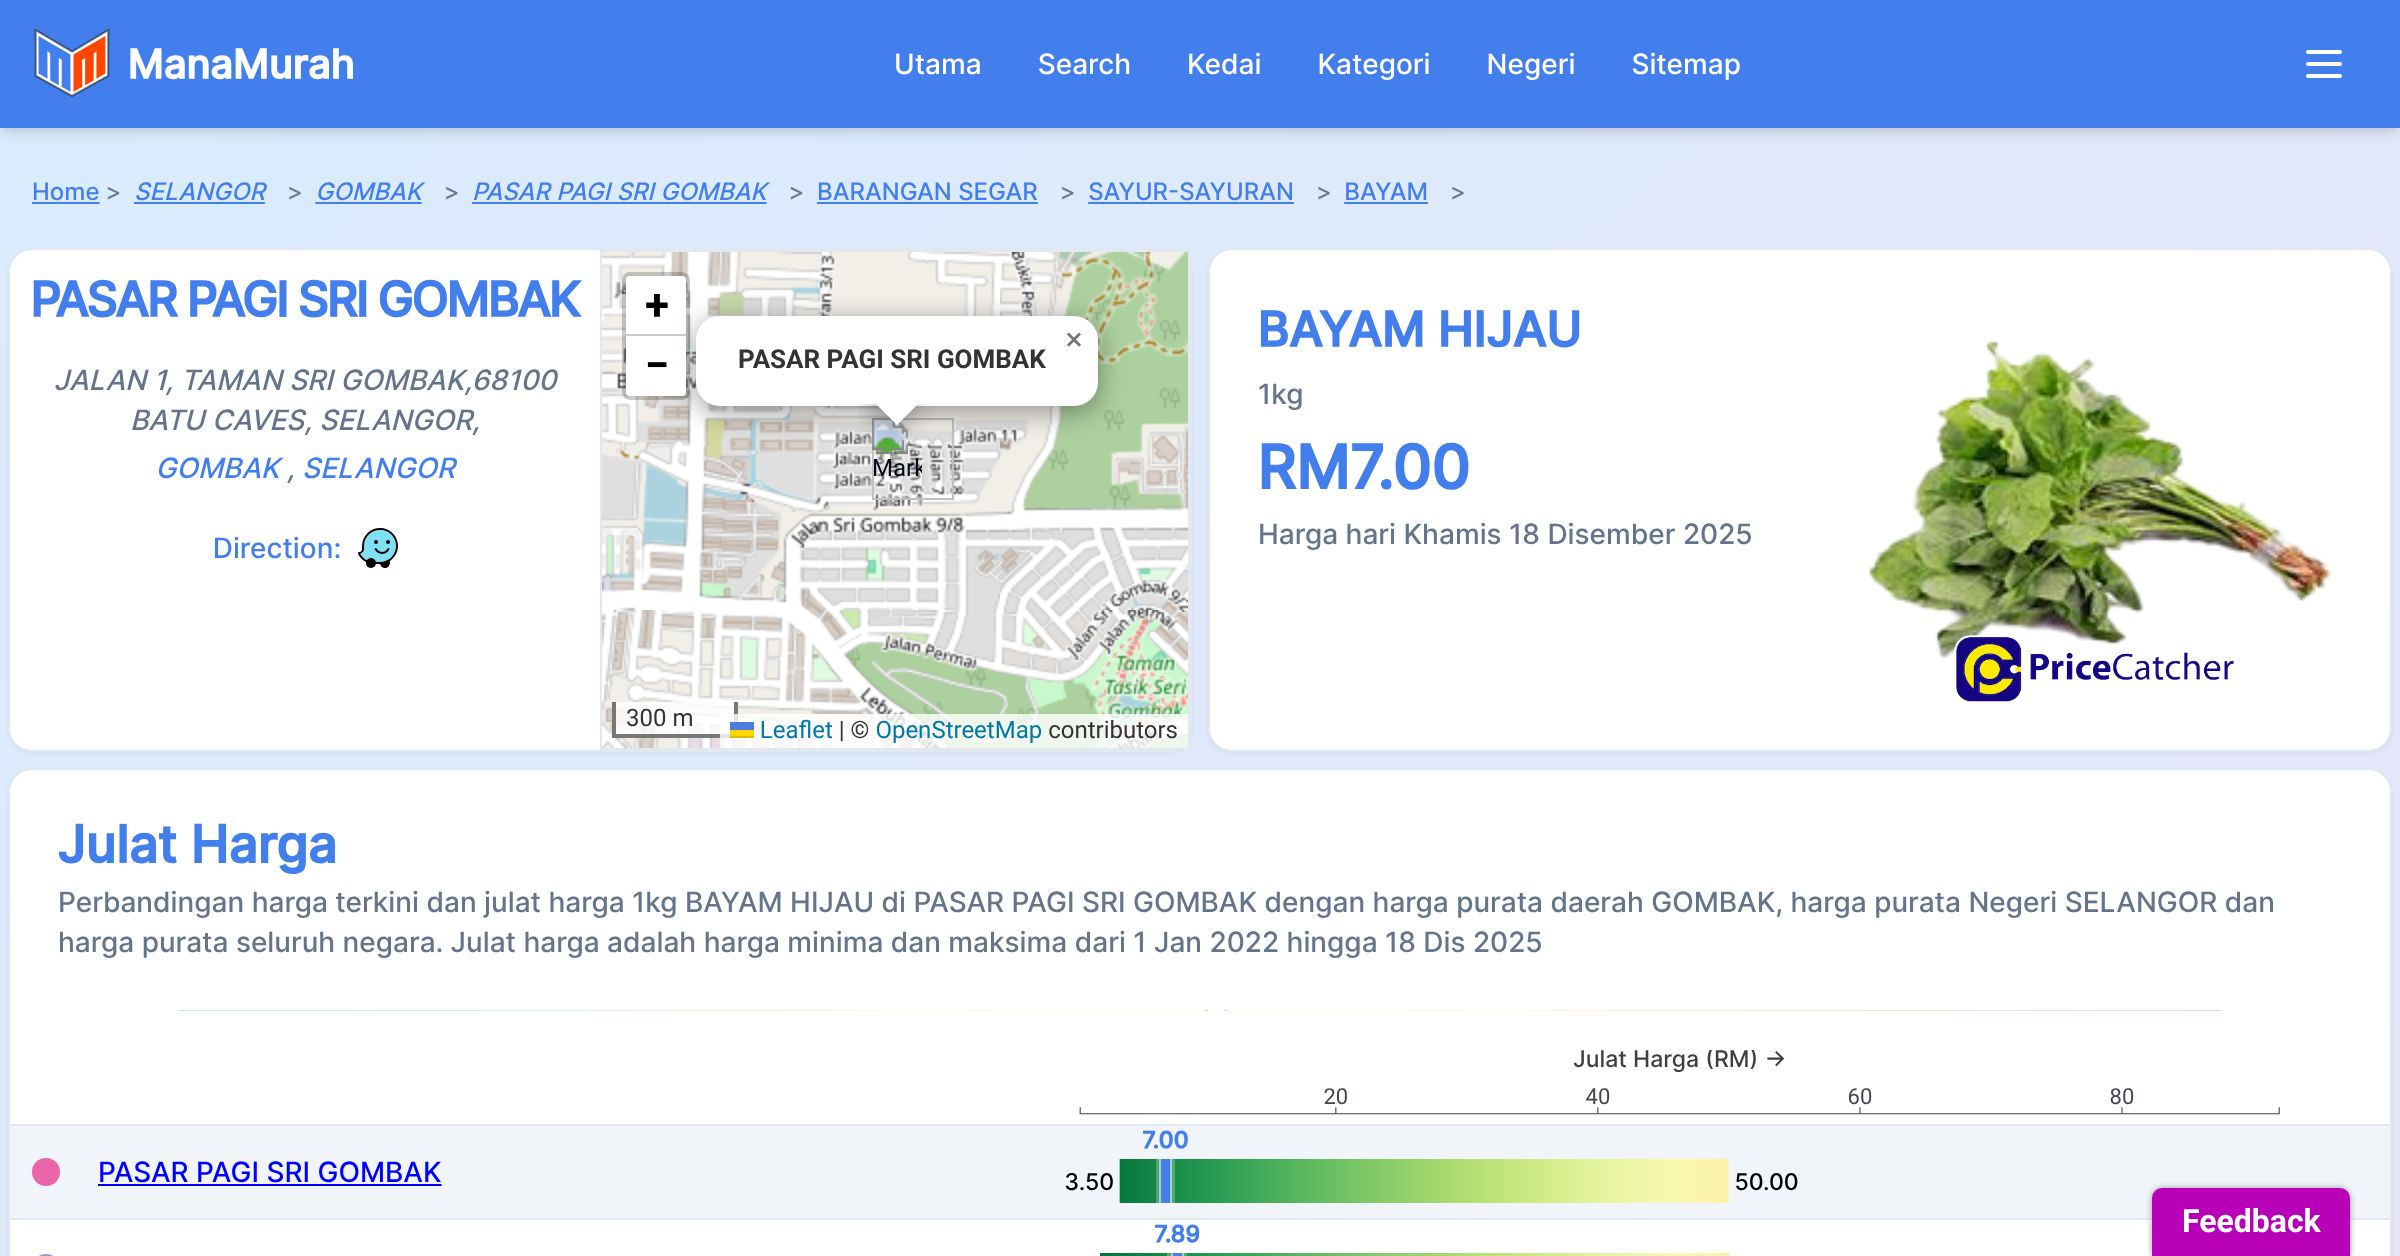Open Waze direction icon

tap(378, 548)
